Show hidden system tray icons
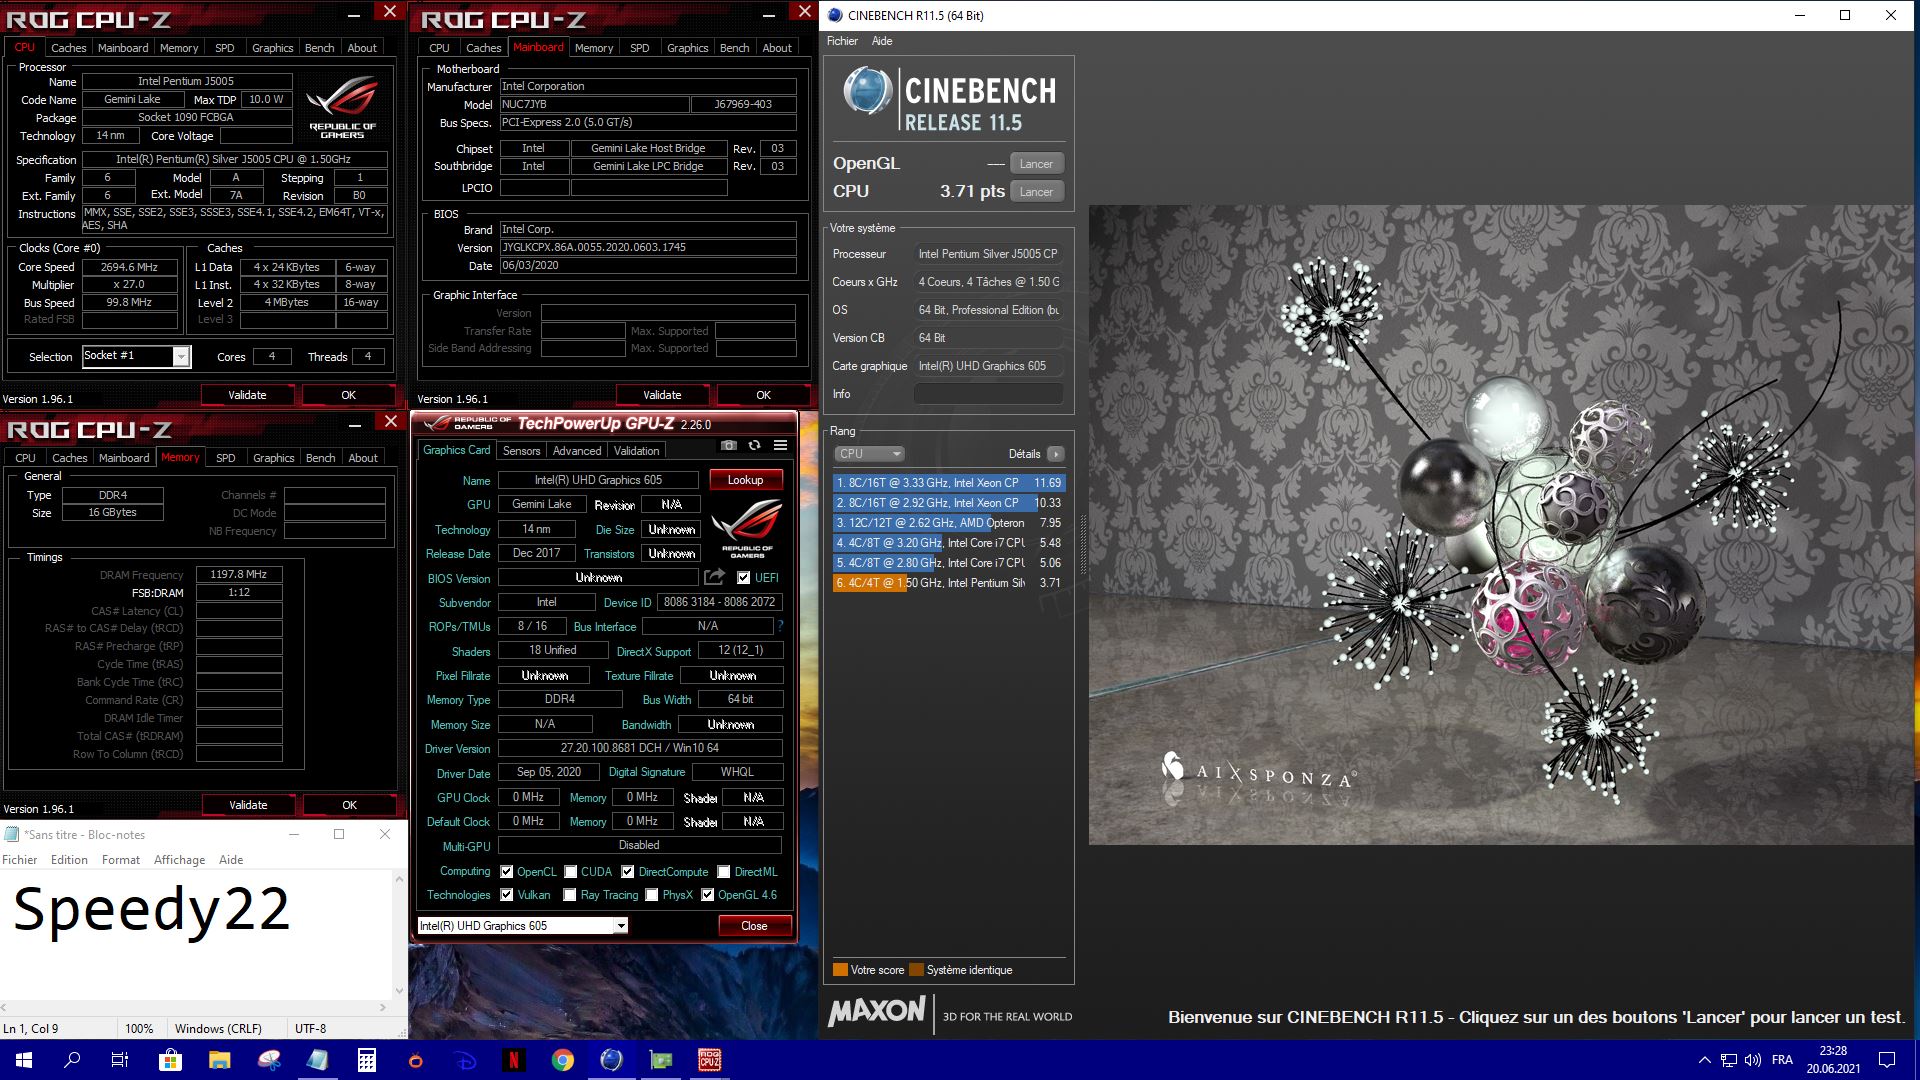 pyautogui.click(x=1704, y=1060)
